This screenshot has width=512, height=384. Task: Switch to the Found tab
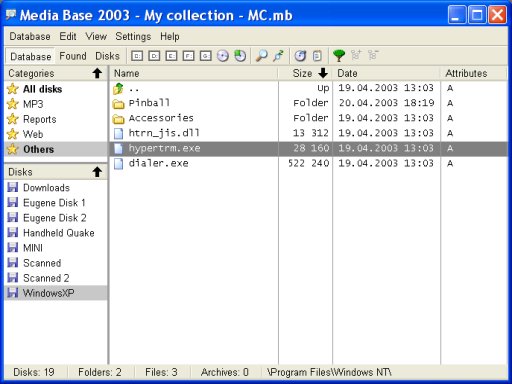pyautogui.click(x=73, y=56)
